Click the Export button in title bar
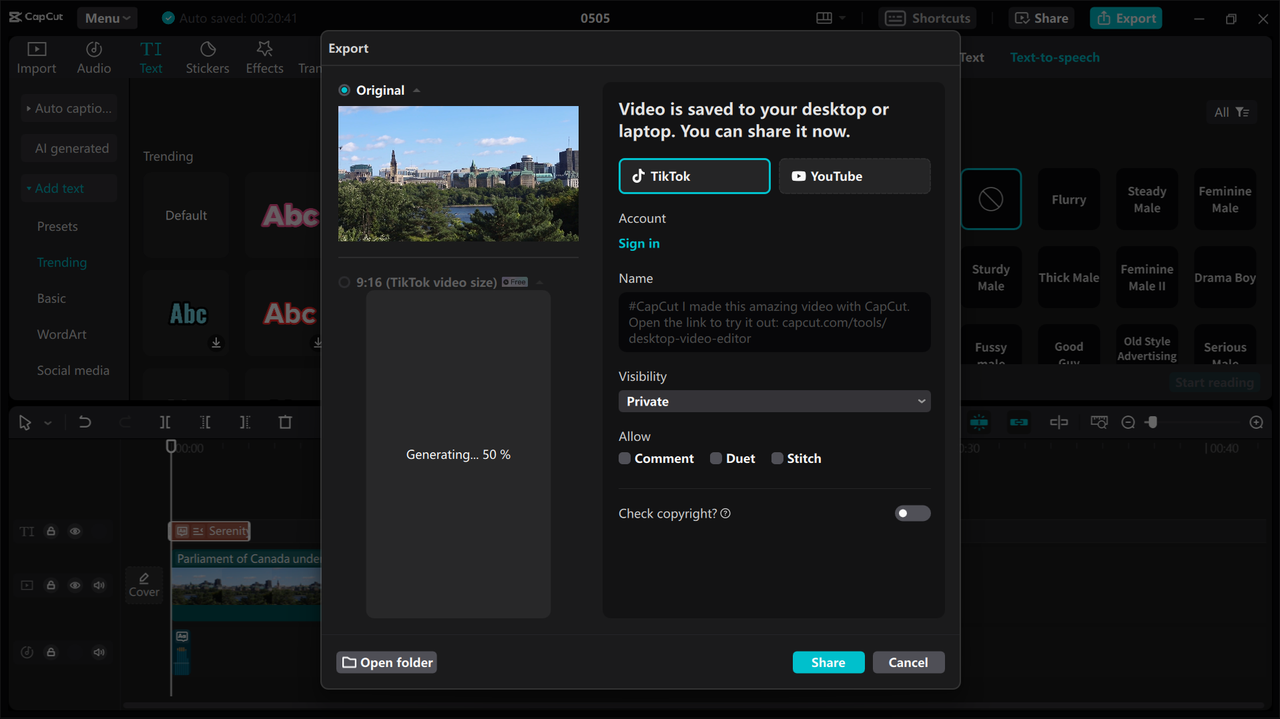 tap(1126, 18)
